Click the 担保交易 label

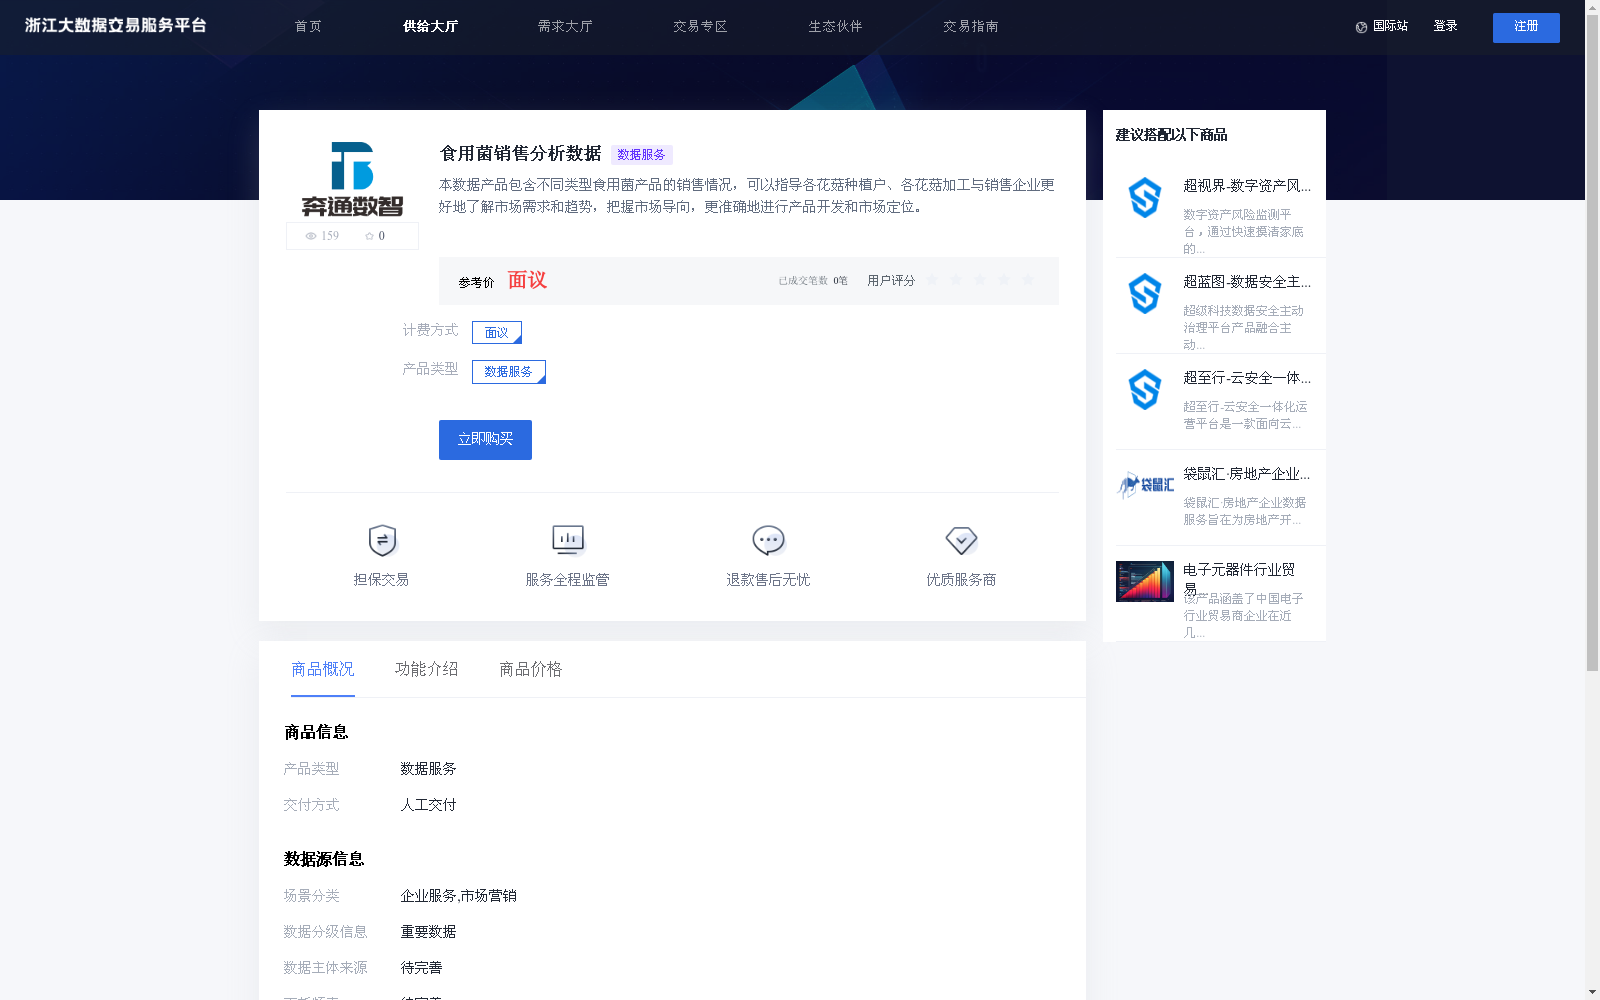pos(381,580)
